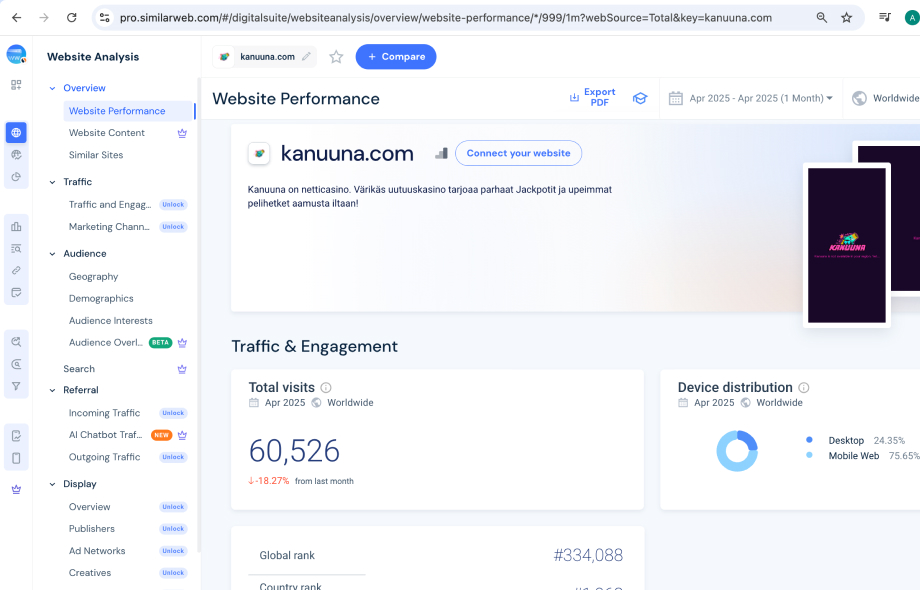This screenshot has height=590, width=920.
Task: Collapse the Overview section chevron
Action: pyautogui.click(x=52, y=88)
